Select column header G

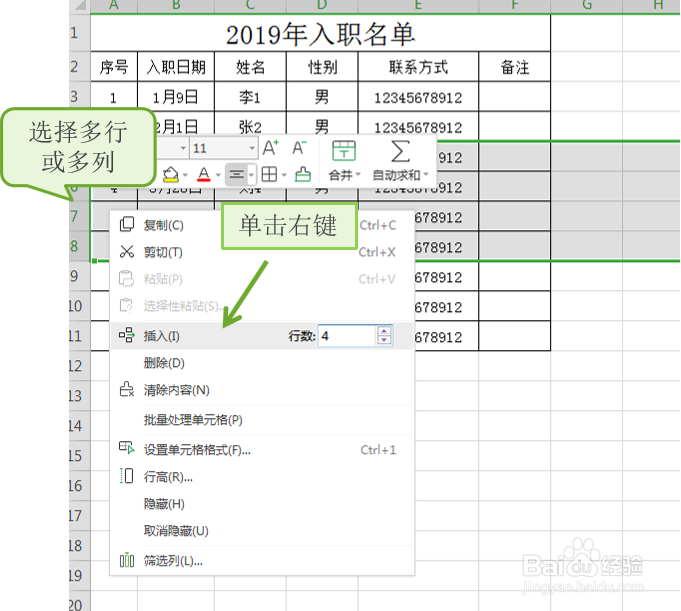[x=587, y=6]
